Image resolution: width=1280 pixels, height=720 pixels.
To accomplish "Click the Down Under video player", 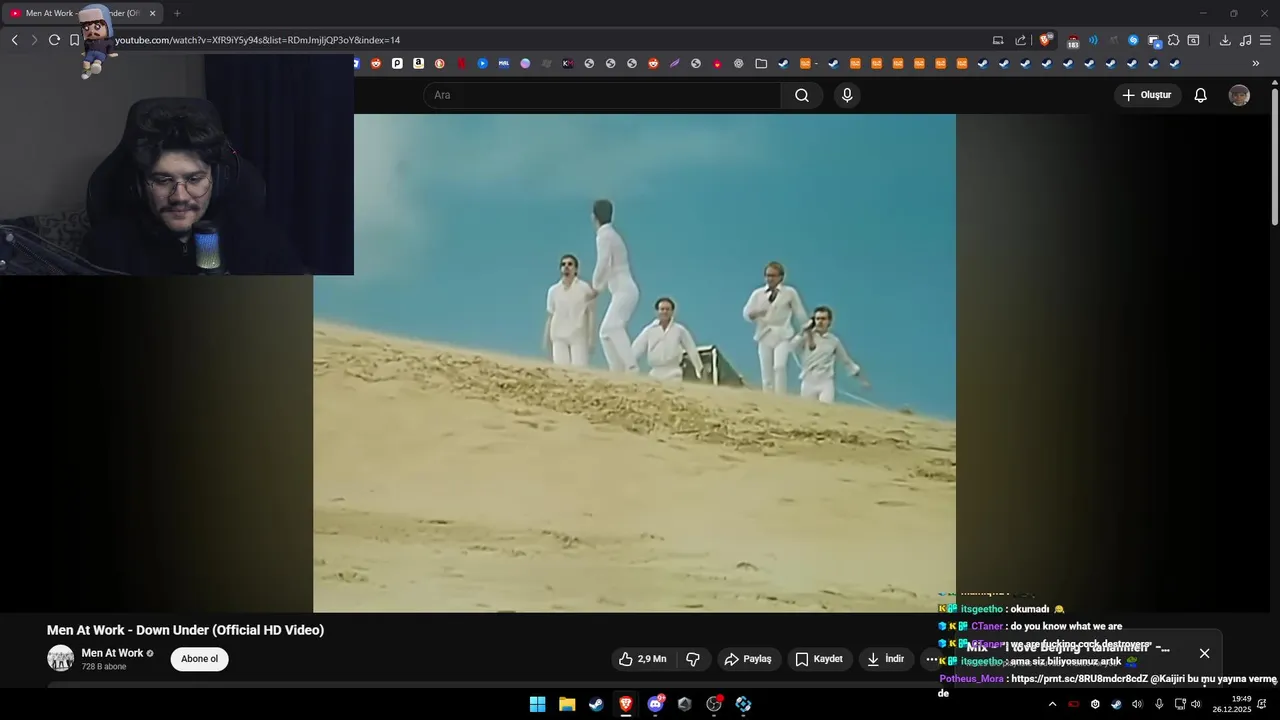I will (634, 363).
